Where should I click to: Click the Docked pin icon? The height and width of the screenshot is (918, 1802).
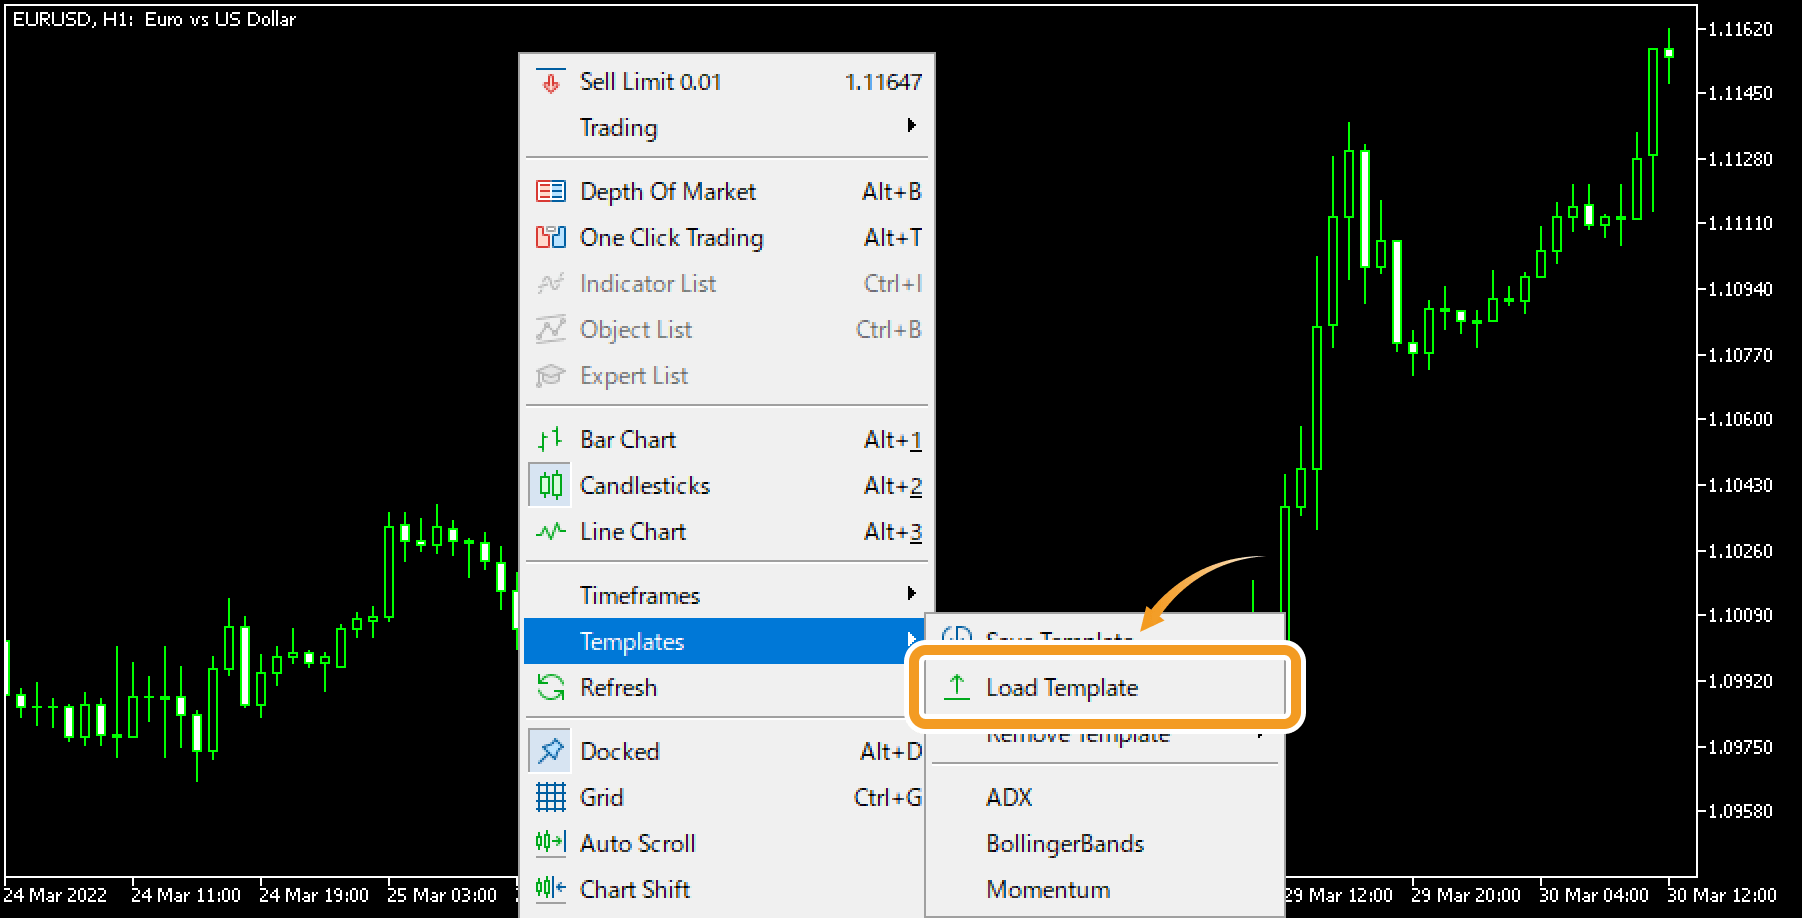550,751
